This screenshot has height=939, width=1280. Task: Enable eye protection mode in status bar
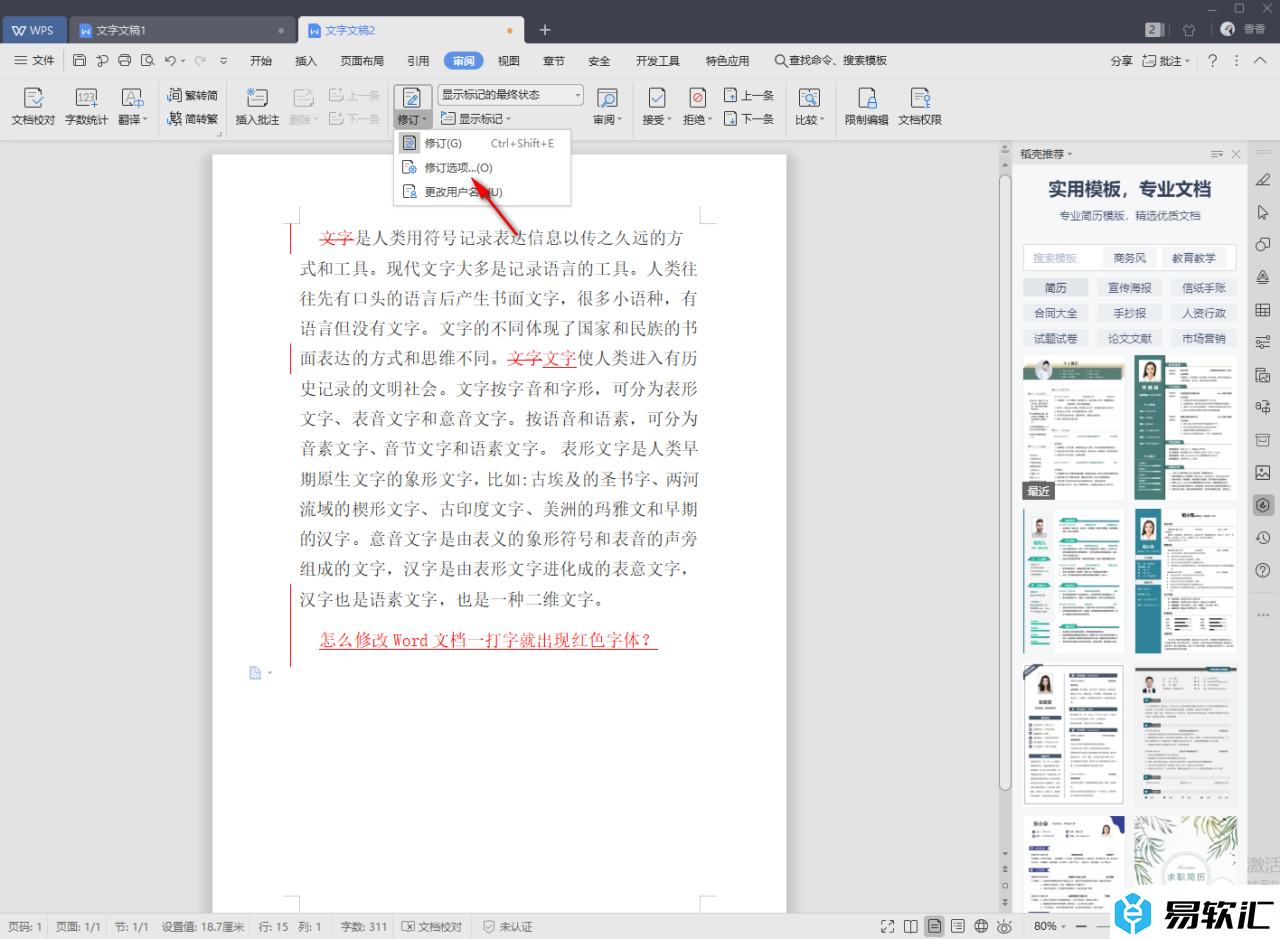(1004, 927)
